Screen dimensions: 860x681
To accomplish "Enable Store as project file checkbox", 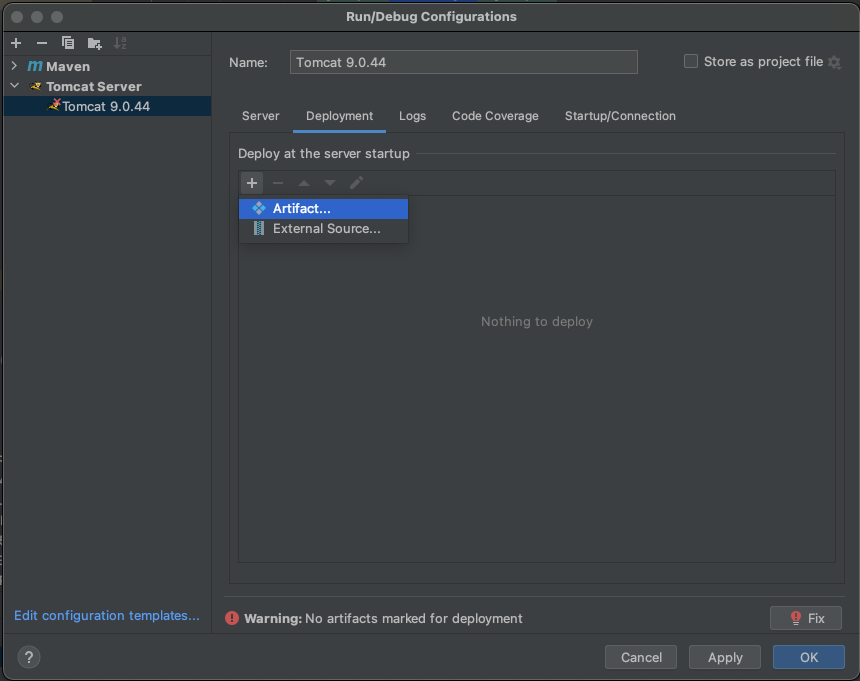I will pyautogui.click(x=691, y=61).
